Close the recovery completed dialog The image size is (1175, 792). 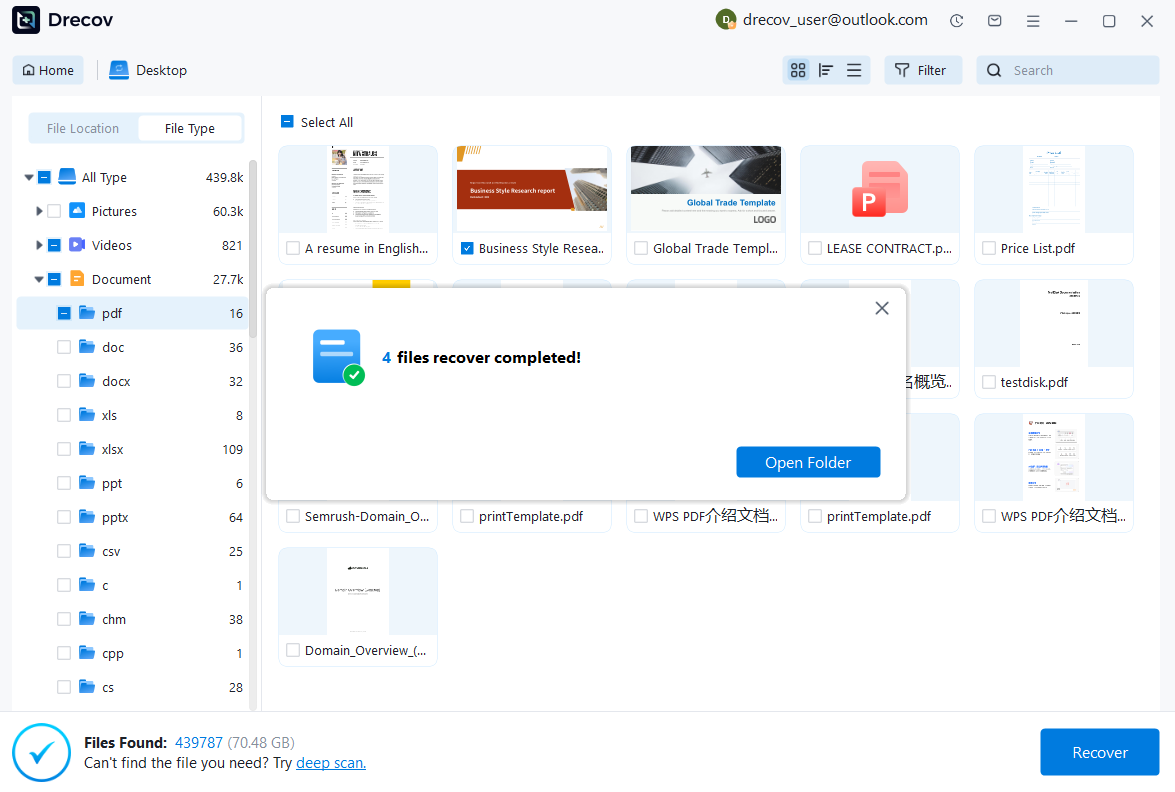(882, 308)
